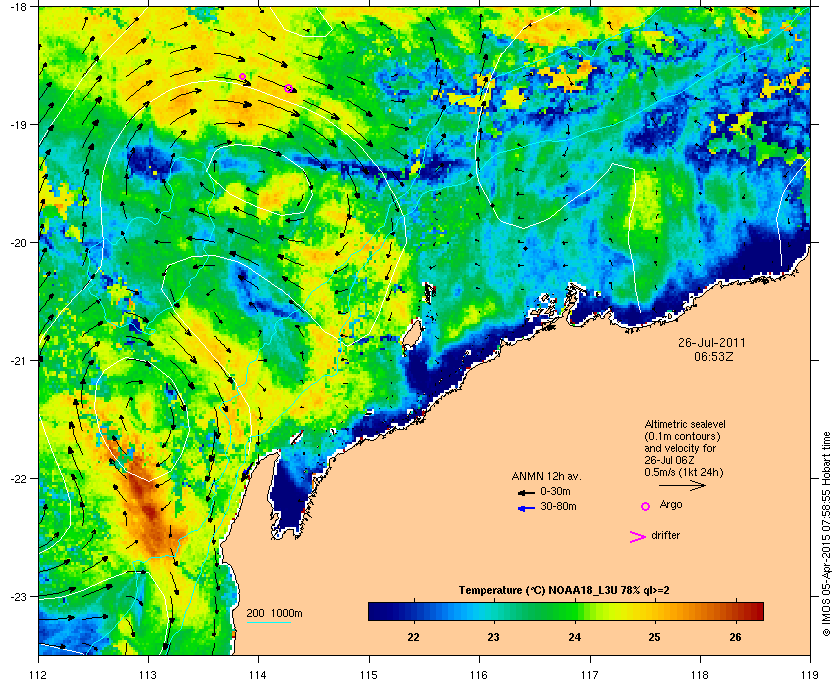Click the 'Argo' legend label
This screenshot has height=680, width=840.
[x=671, y=505]
